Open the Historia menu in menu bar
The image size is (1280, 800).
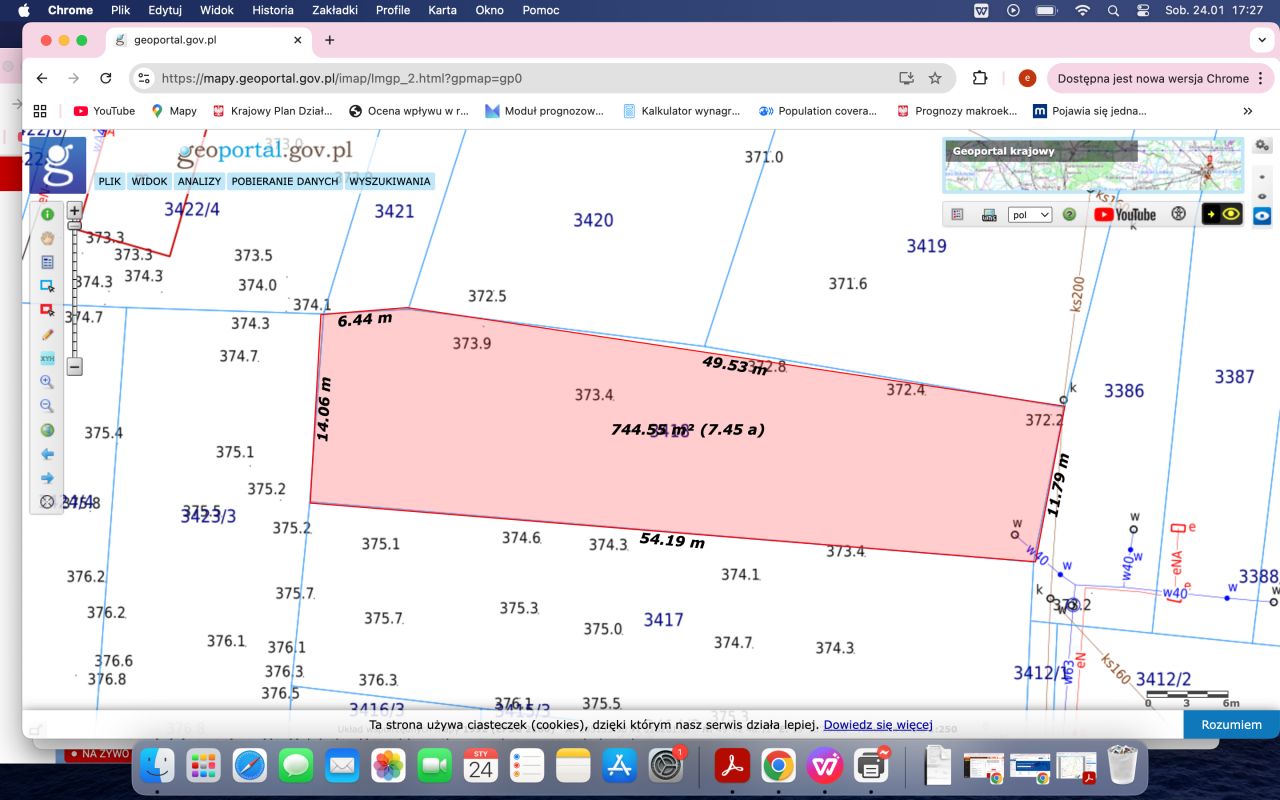tap(273, 10)
